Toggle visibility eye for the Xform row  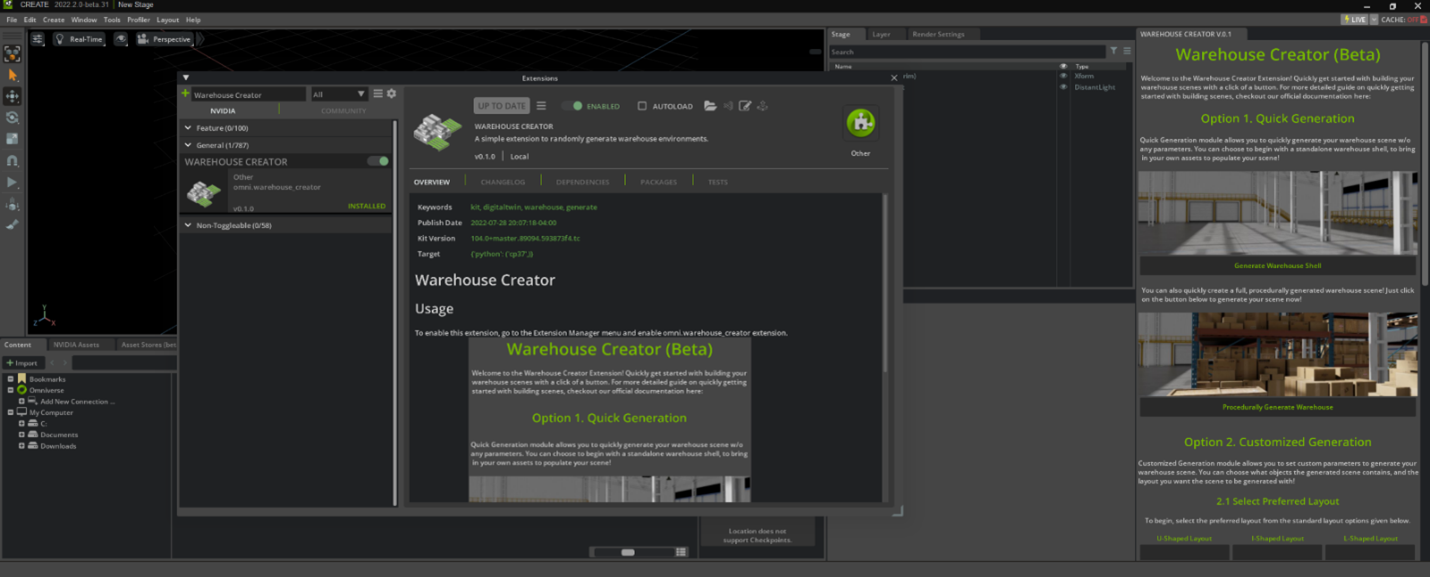[1063, 76]
